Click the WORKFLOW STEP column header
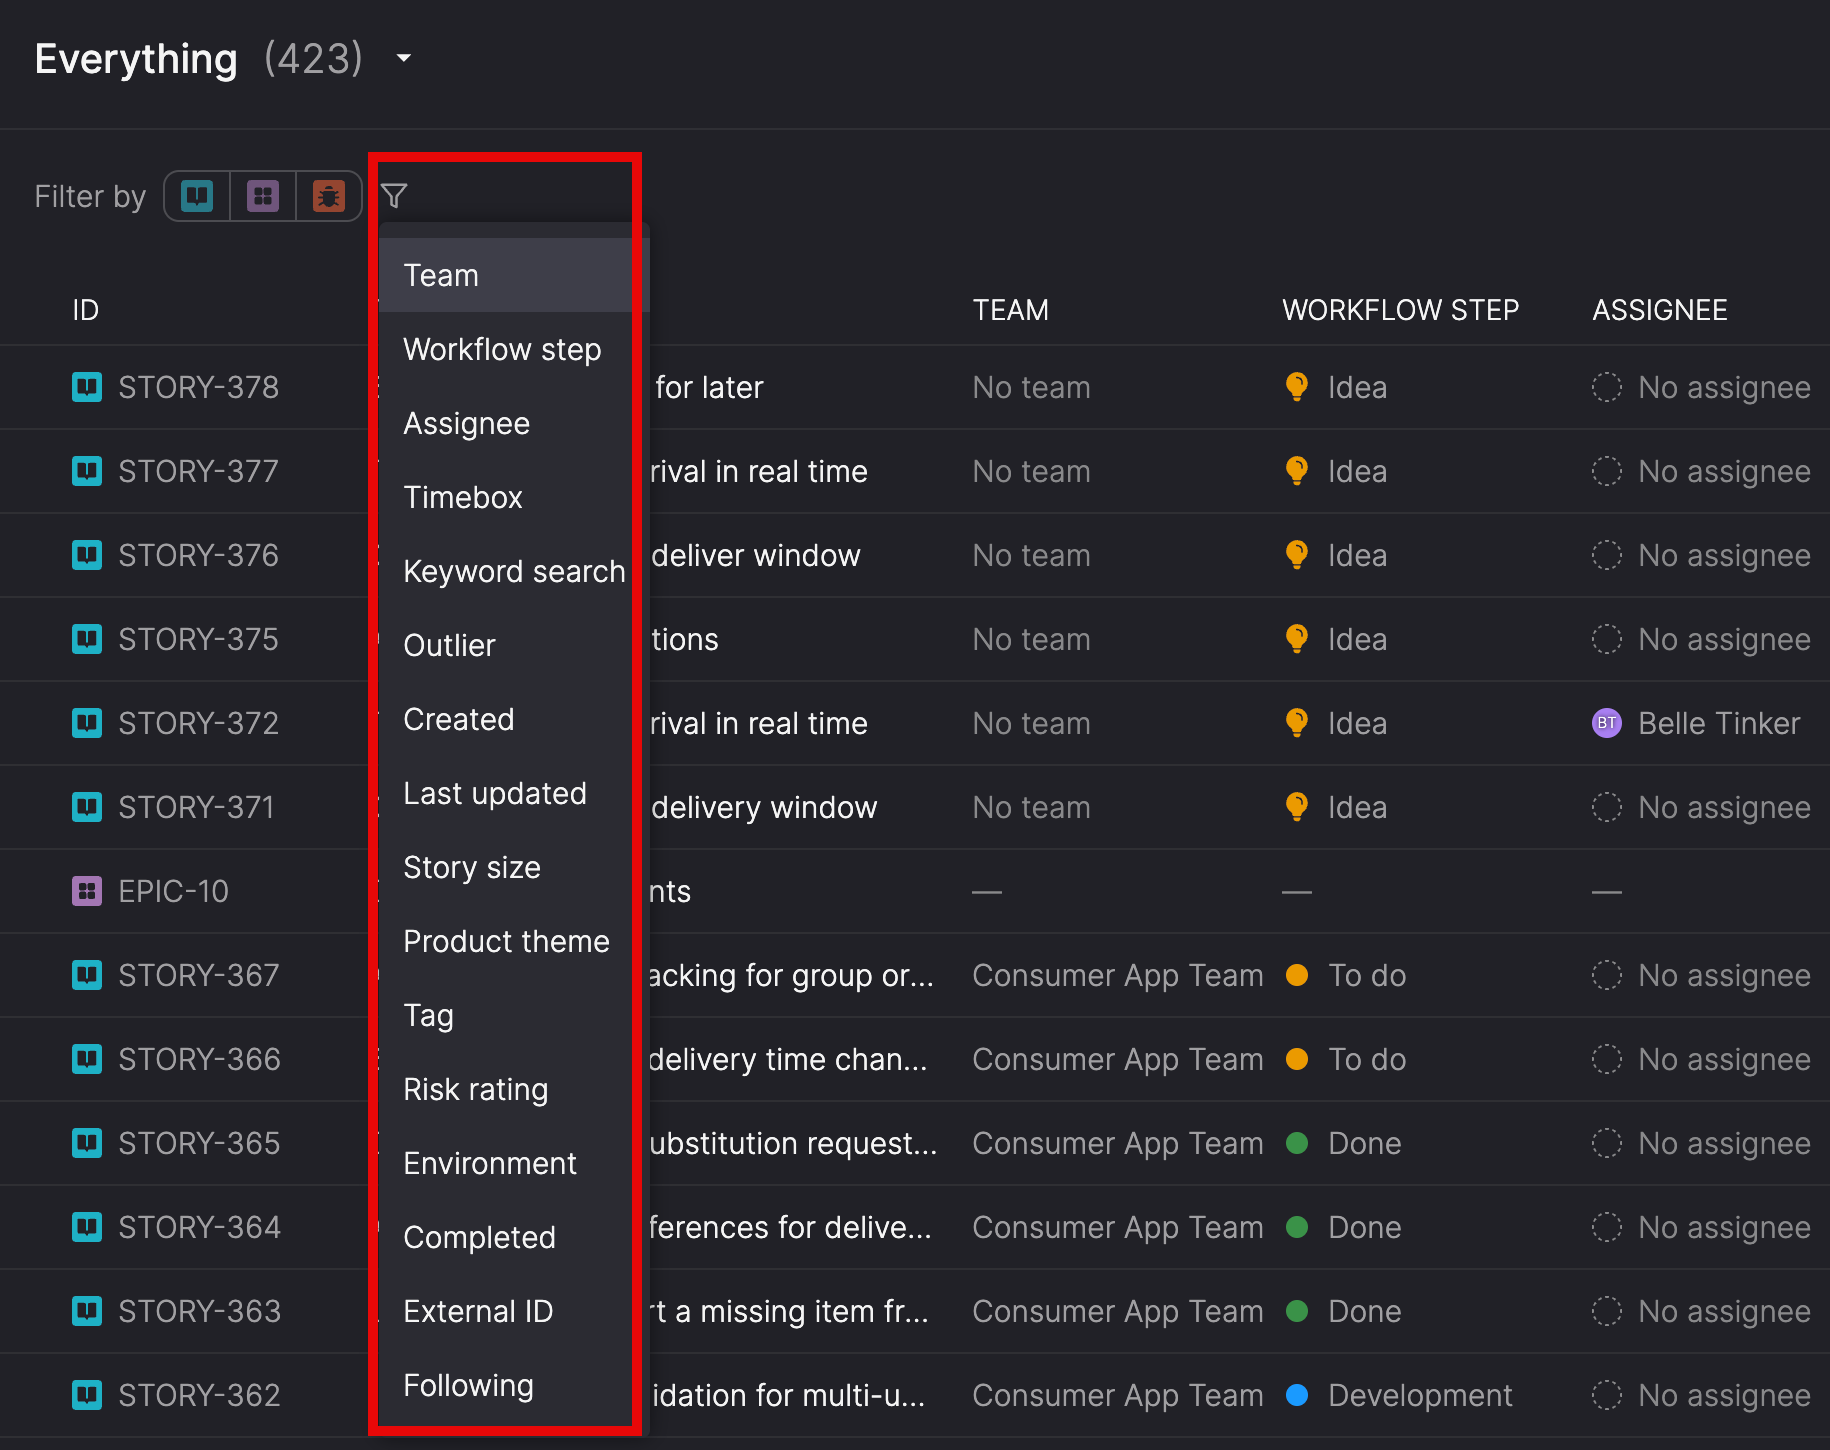 [x=1400, y=310]
